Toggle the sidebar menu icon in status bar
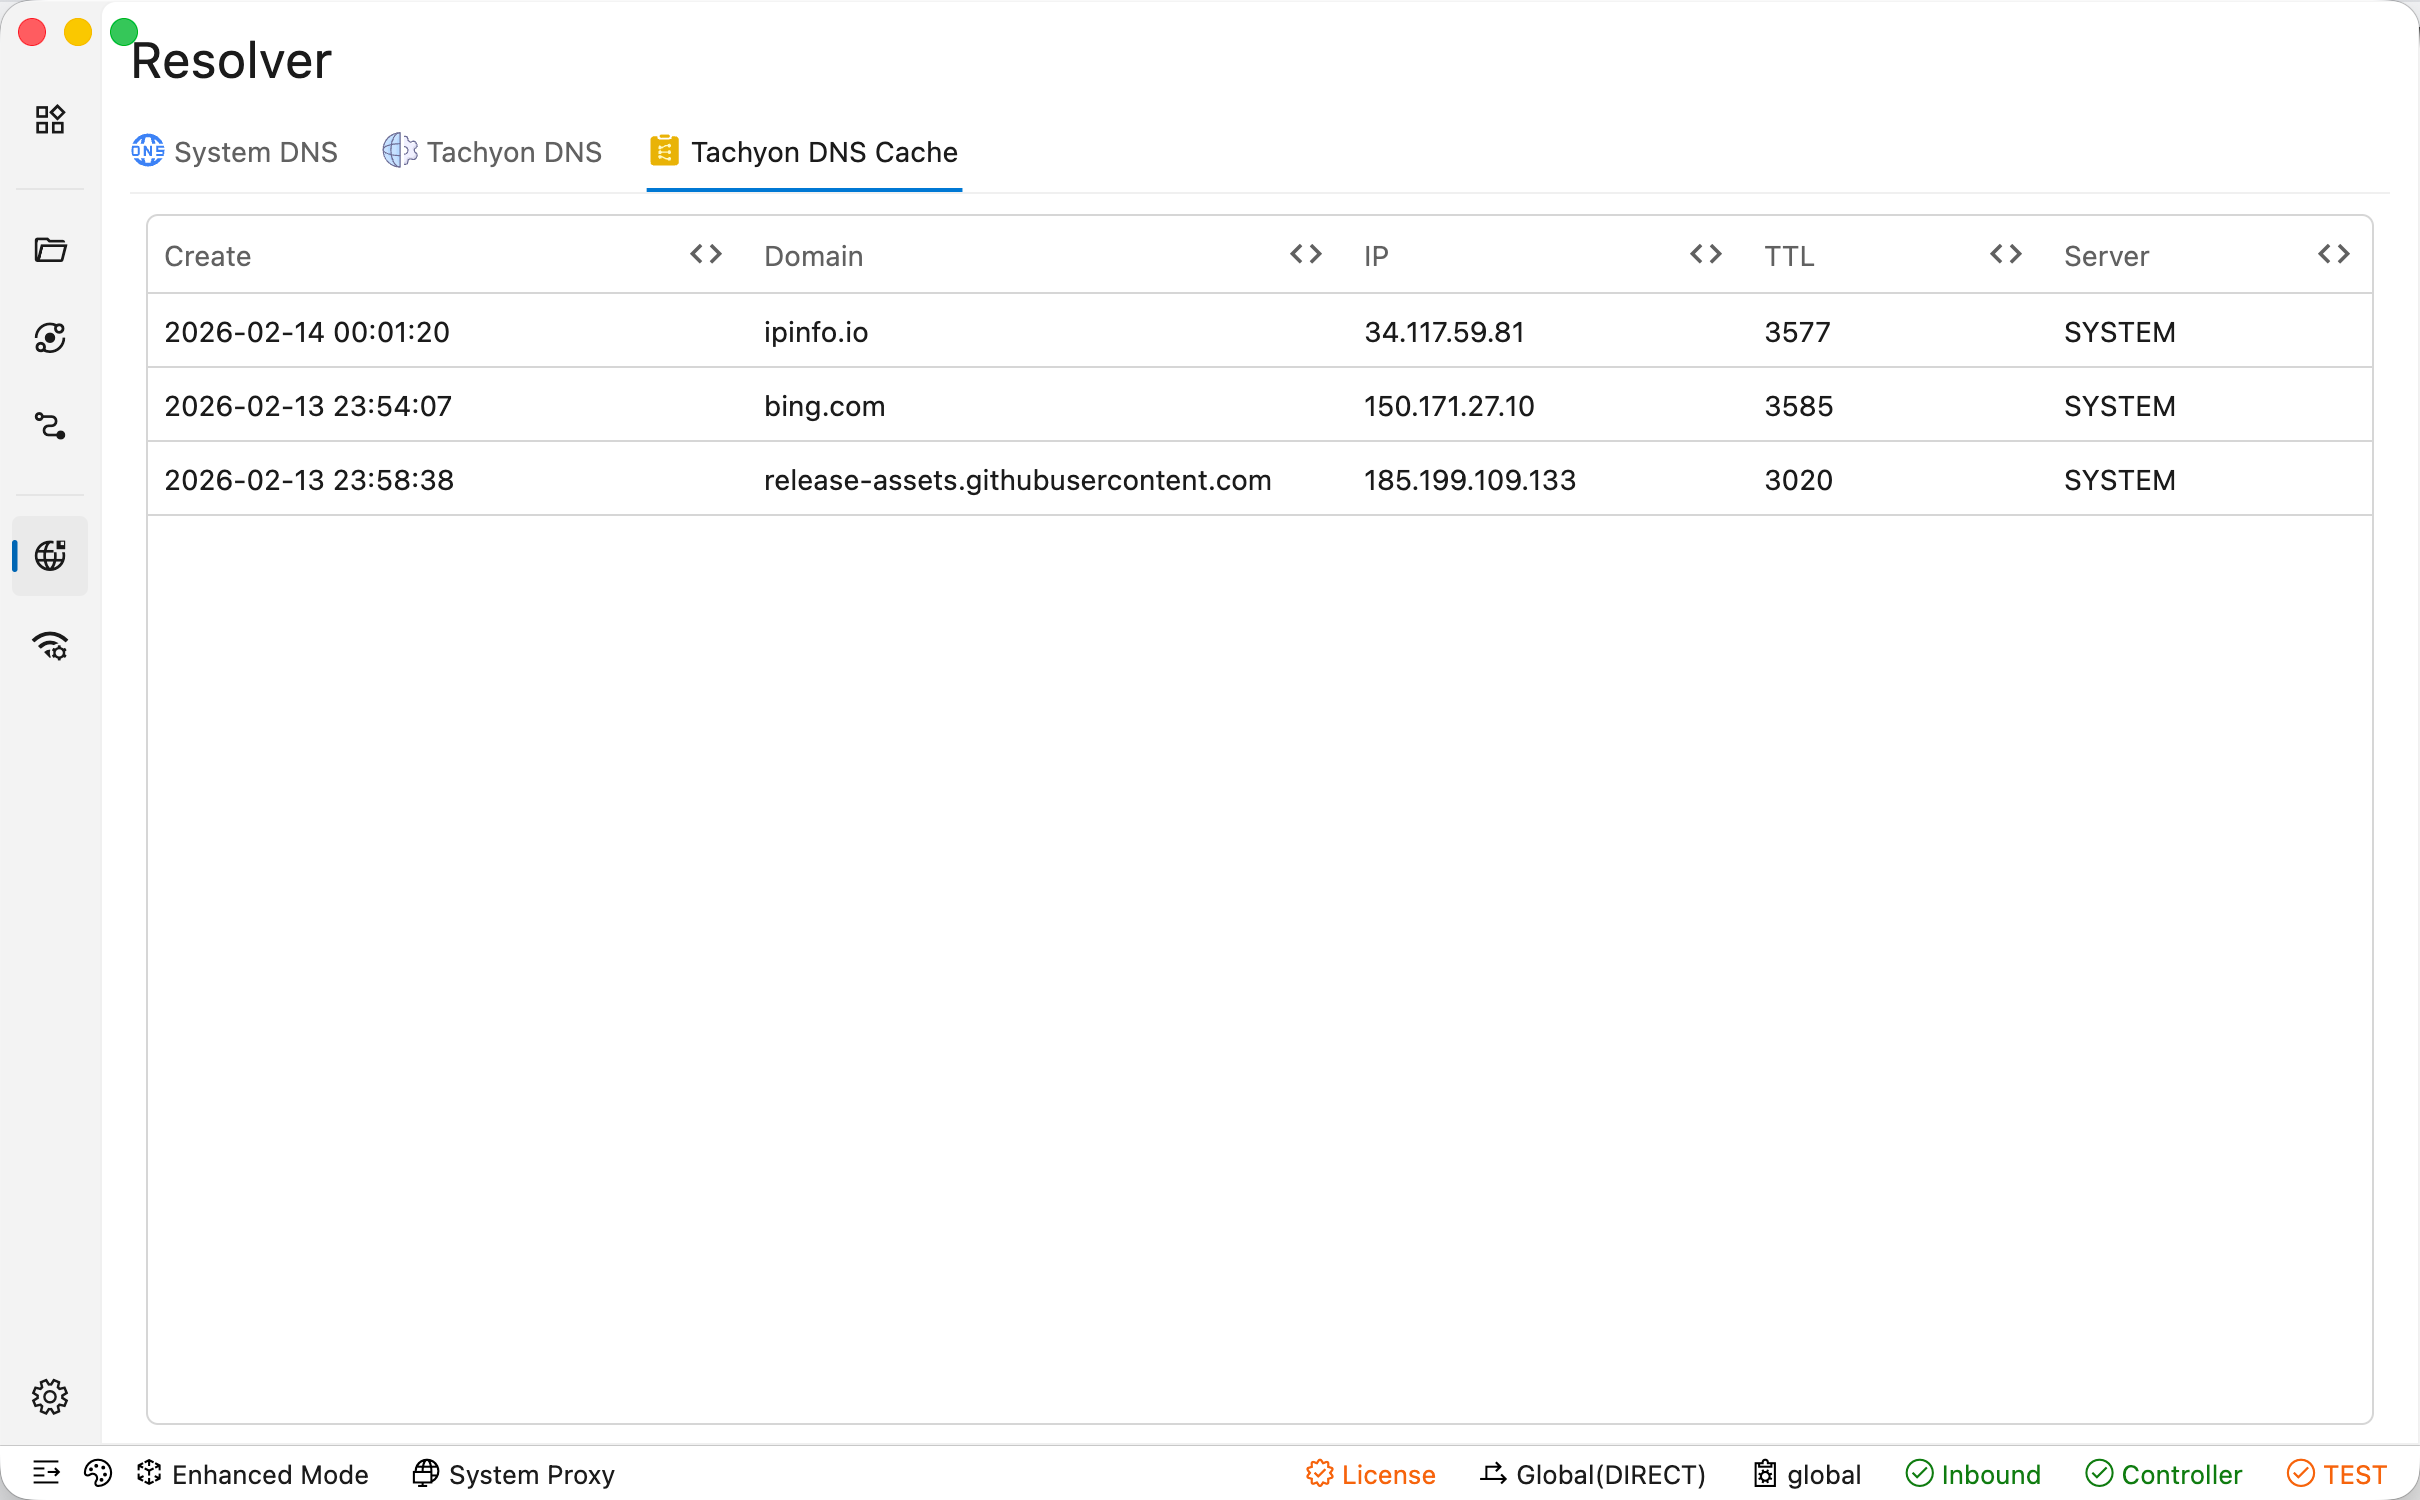The image size is (2420, 1500). coord(46,1473)
